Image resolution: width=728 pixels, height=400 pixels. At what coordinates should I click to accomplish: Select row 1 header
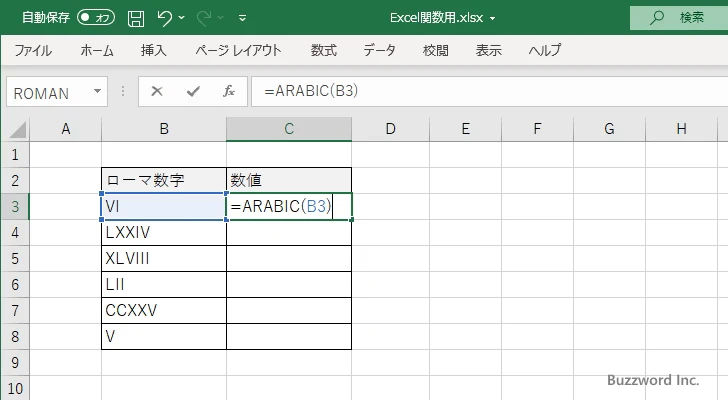(x=15, y=155)
